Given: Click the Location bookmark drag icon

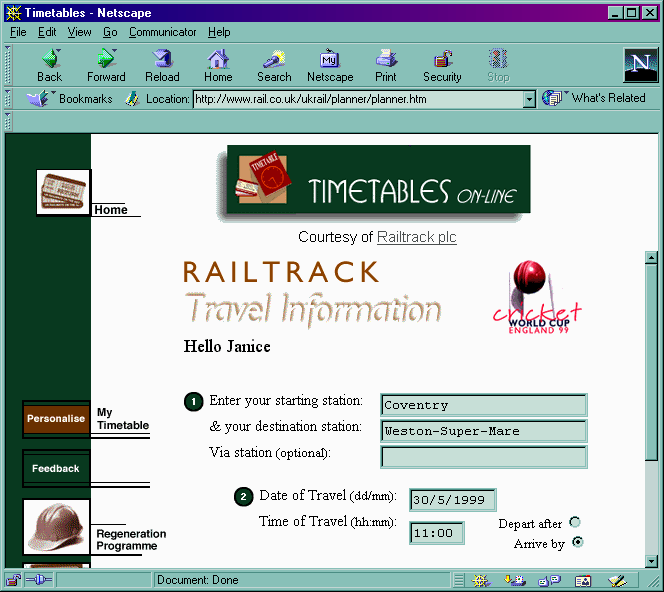Looking at the screenshot, I should point(132,99).
